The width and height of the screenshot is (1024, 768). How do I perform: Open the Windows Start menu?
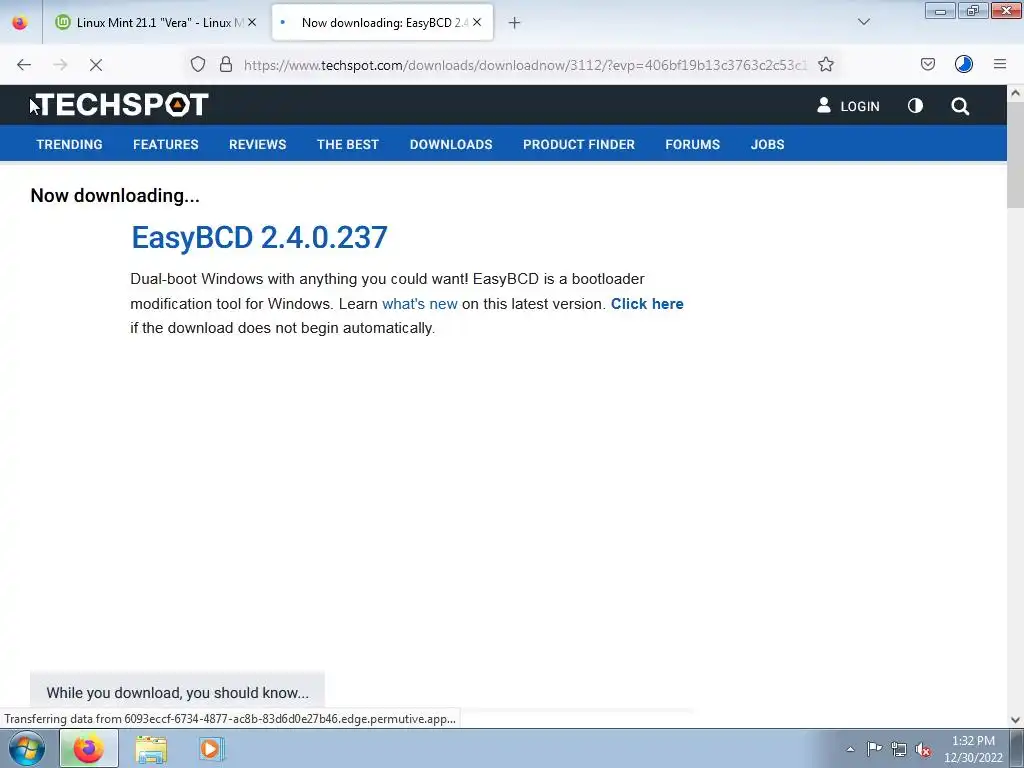[27, 748]
